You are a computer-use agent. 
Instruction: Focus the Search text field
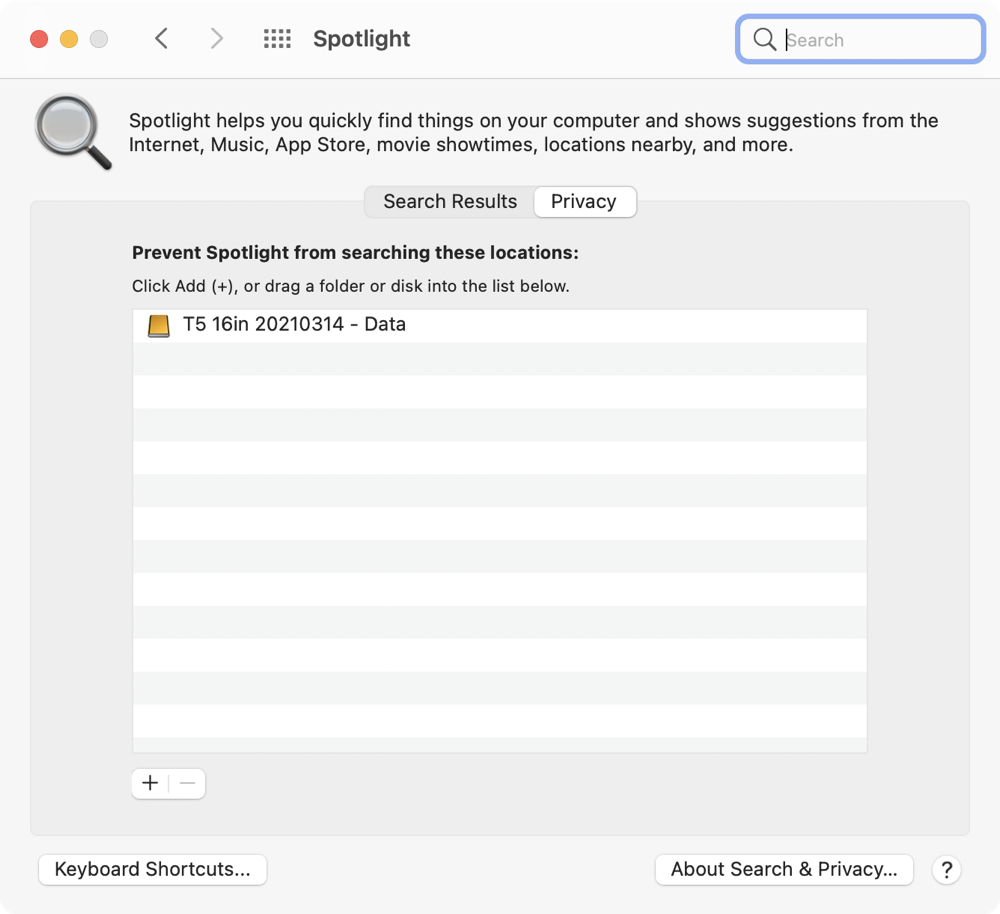(875, 40)
